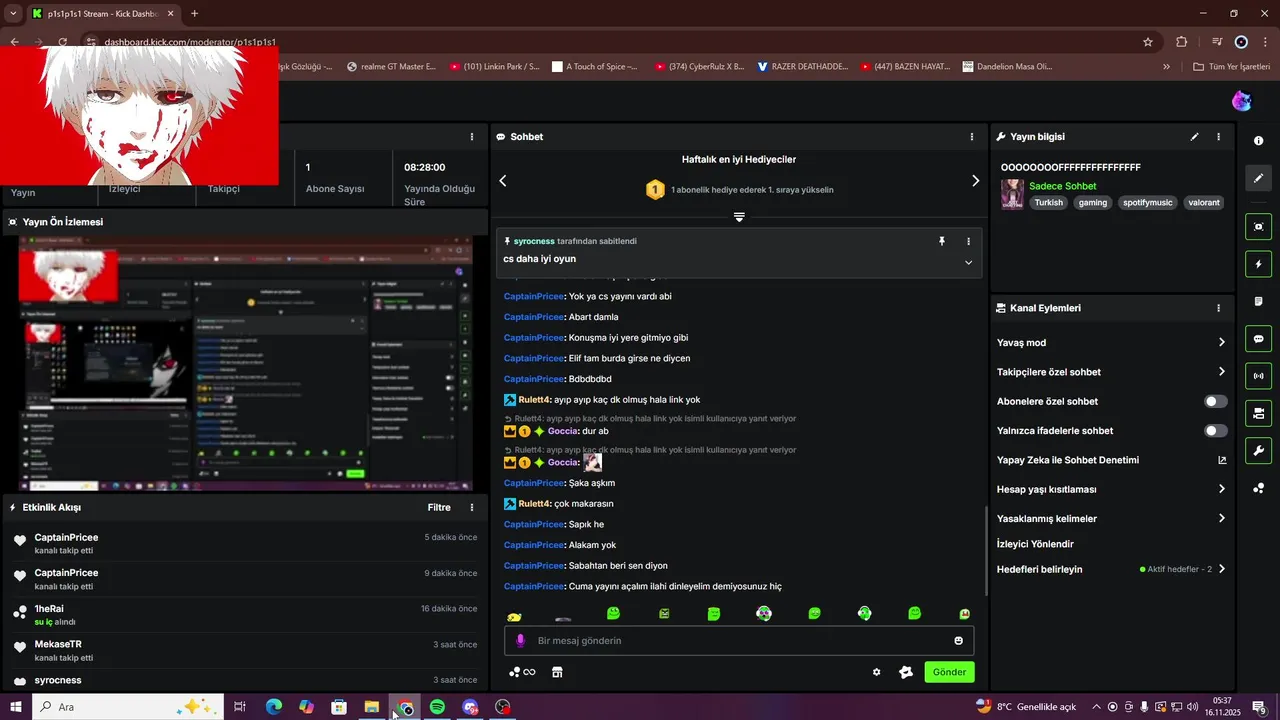Go to next leaderboard slide arrow
1280x720 pixels.
click(975, 181)
